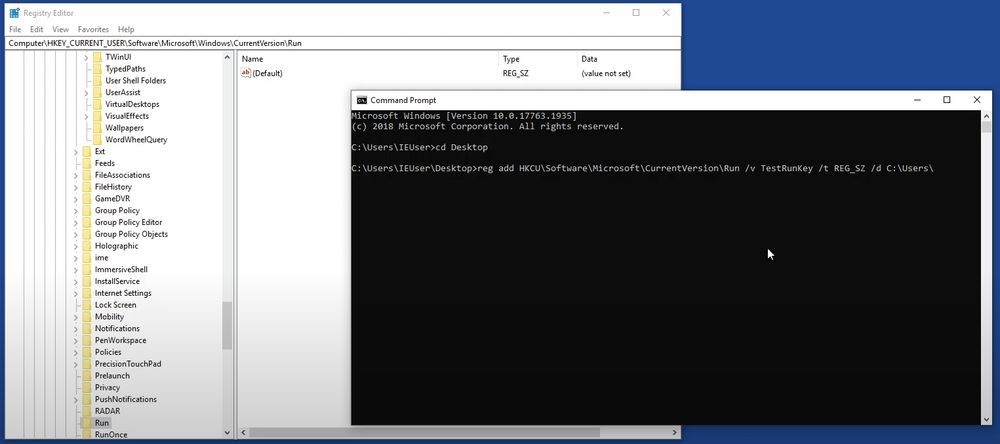Click the Command Prompt vertical scrollbar
1000x444 pixels.
(x=986, y=267)
